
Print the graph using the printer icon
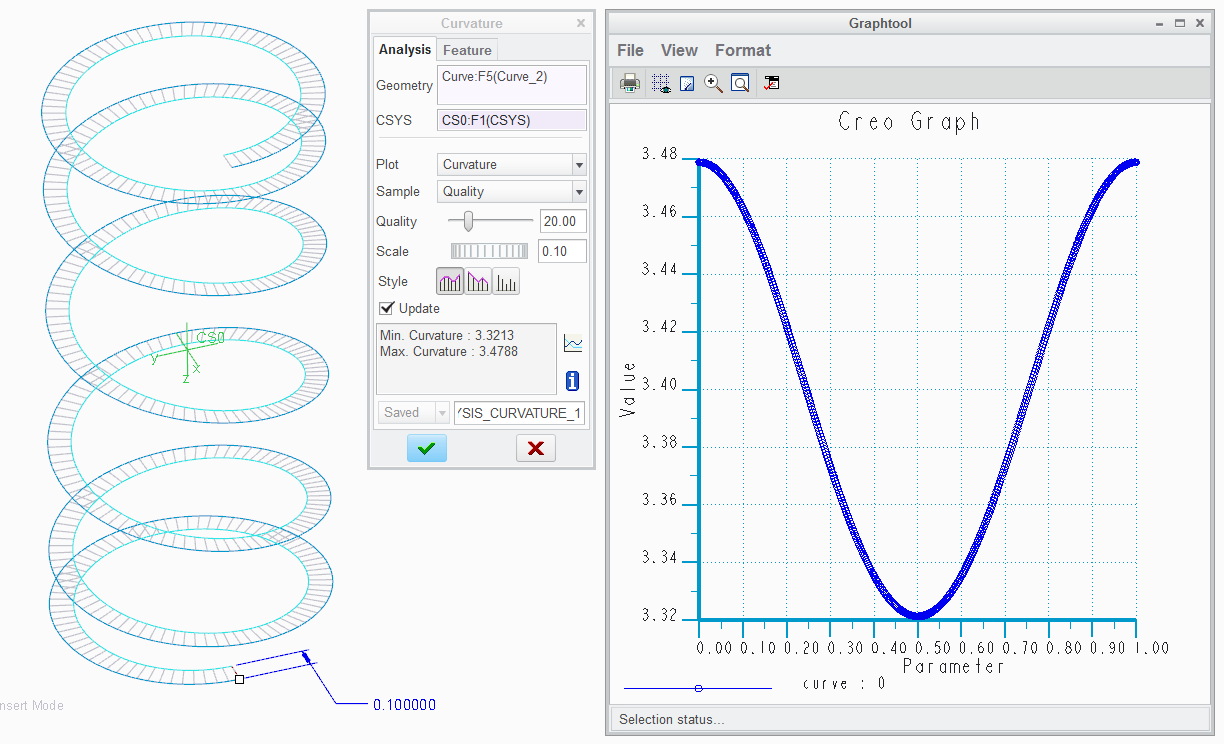(630, 83)
